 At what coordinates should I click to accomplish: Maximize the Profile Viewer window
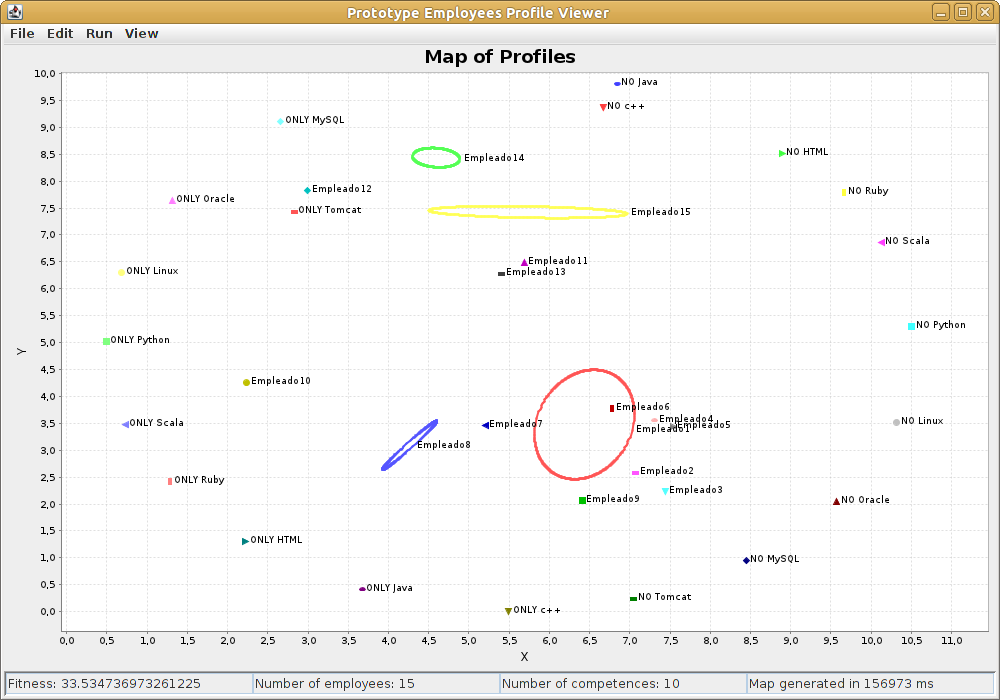coord(962,12)
